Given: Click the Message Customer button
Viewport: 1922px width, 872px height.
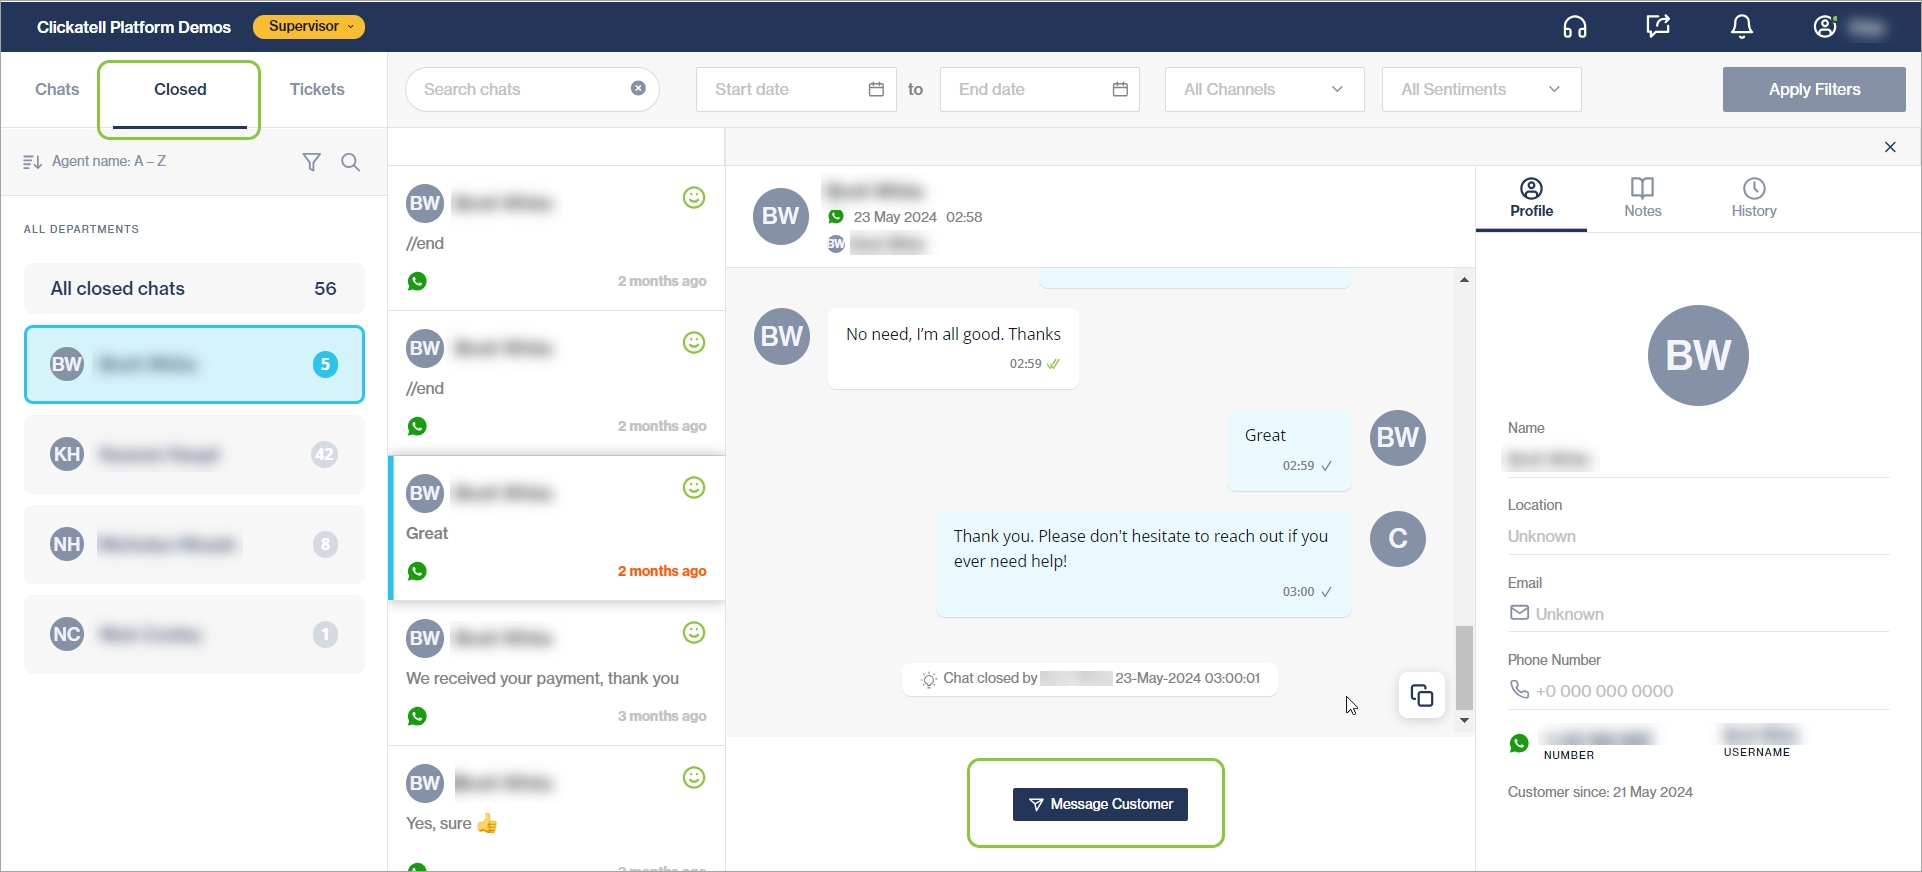Looking at the screenshot, I should click(1100, 804).
